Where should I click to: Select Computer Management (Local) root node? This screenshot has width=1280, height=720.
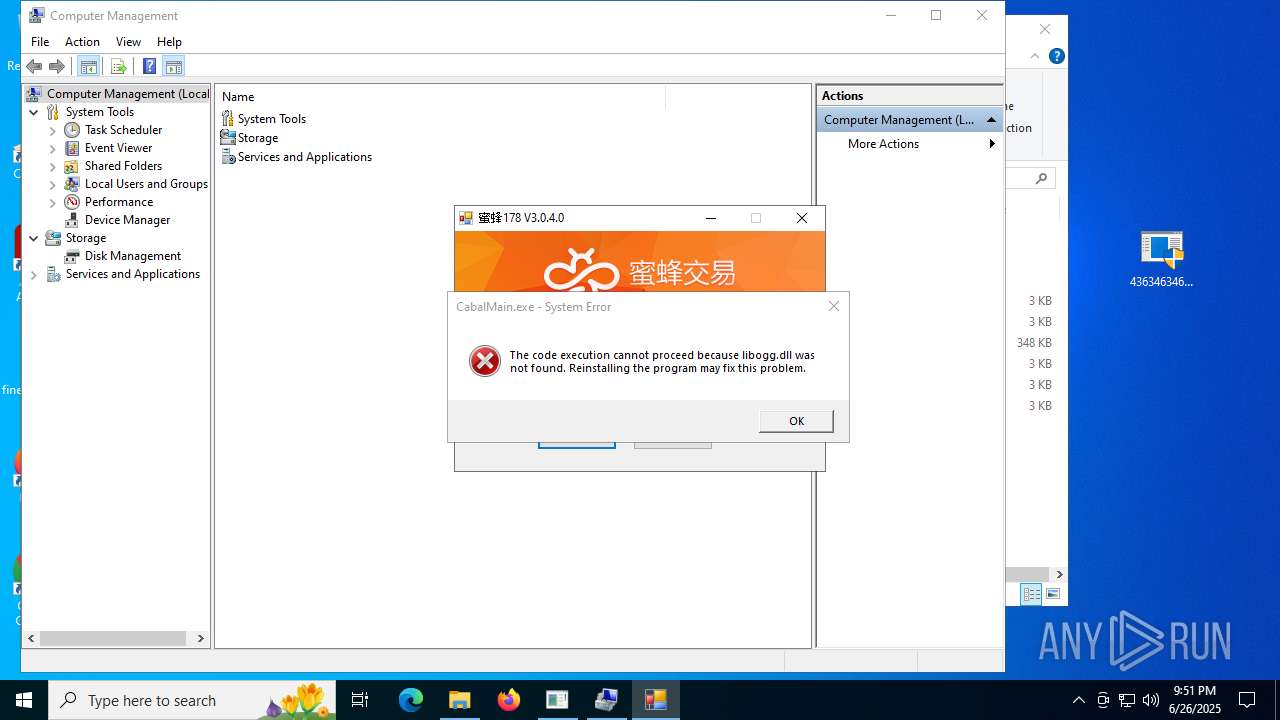pyautogui.click(x=128, y=94)
